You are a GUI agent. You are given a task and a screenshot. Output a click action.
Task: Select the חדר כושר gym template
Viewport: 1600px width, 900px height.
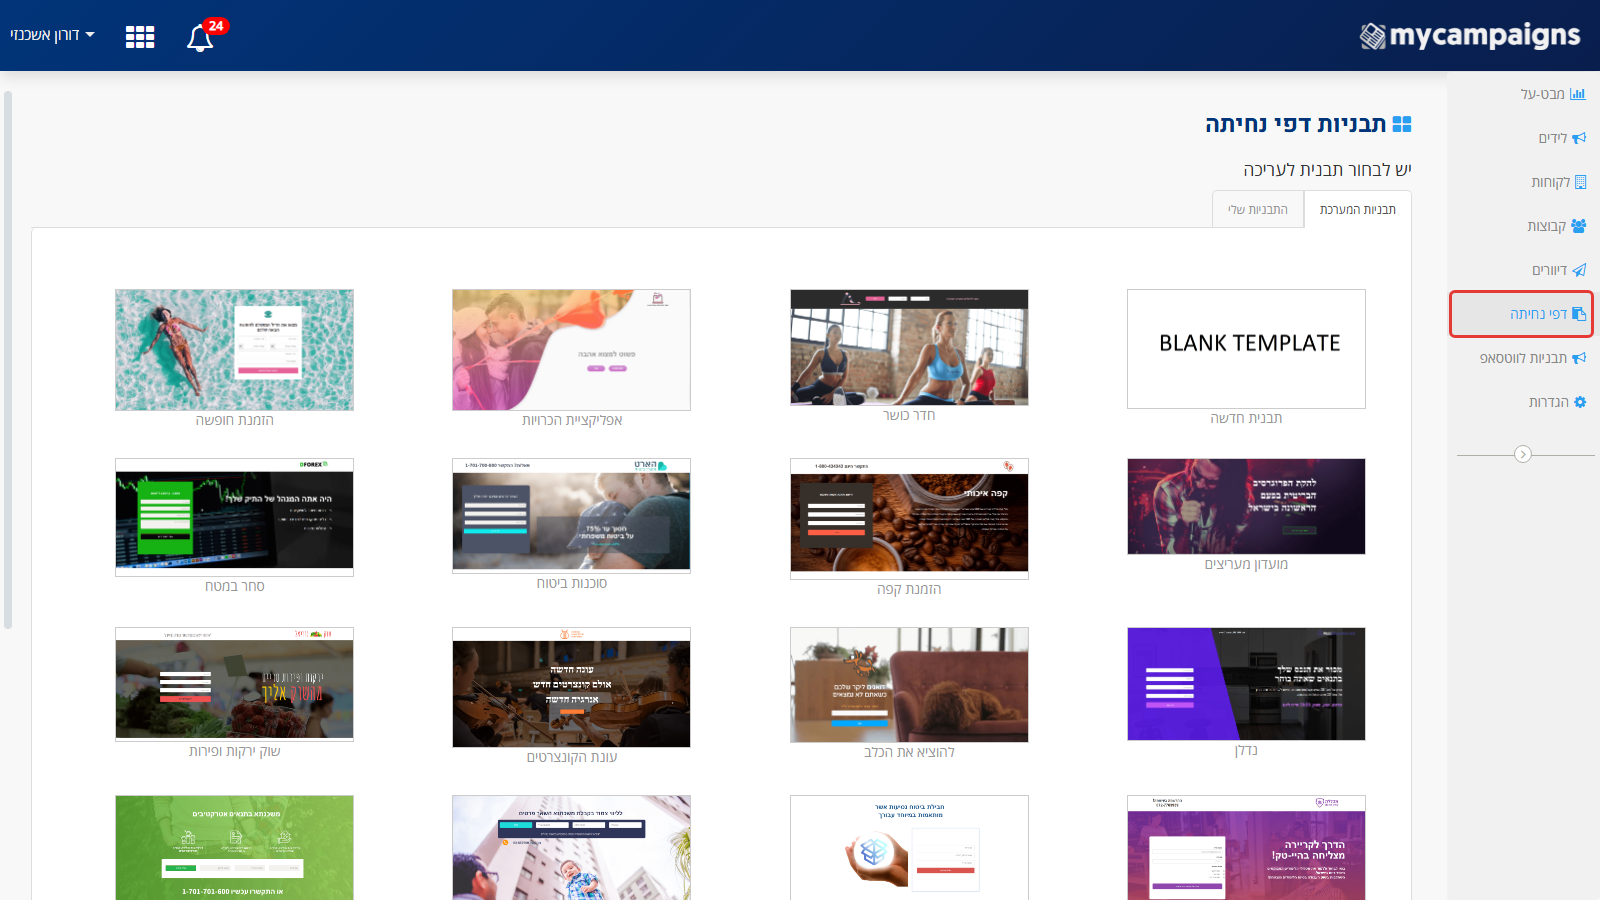[x=909, y=347]
